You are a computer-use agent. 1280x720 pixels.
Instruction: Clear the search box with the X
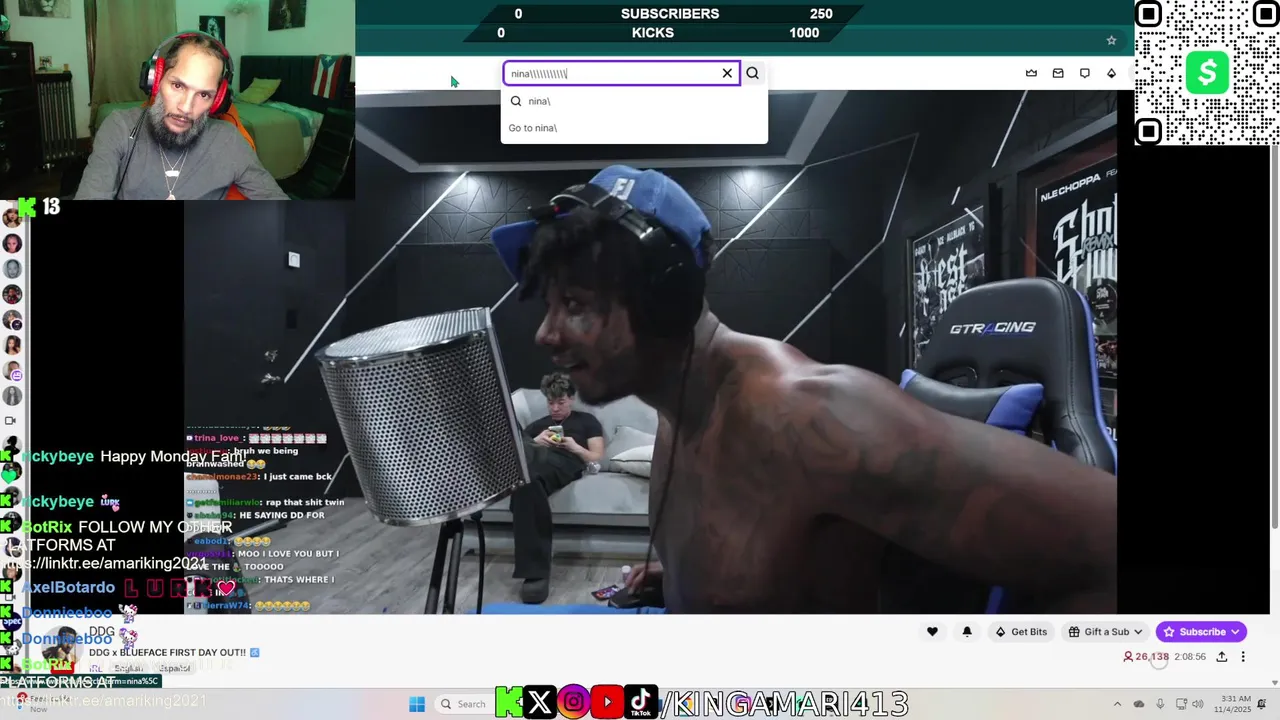point(727,73)
